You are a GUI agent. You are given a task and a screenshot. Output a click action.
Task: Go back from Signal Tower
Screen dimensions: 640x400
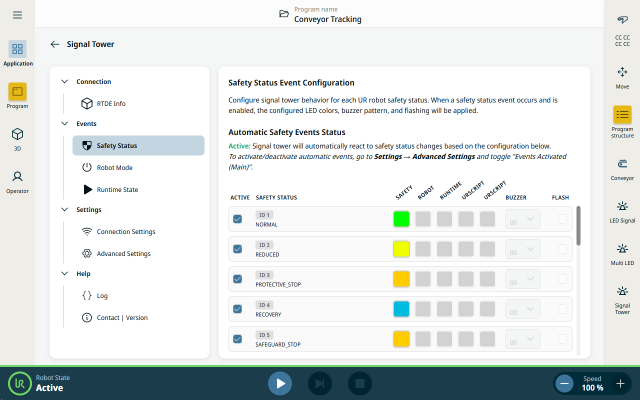pos(55,44)
